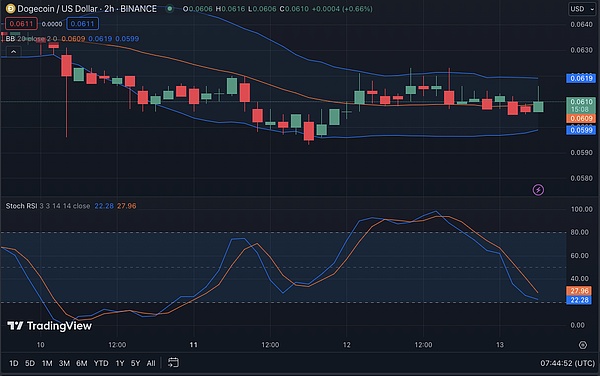Image resolution: width=600 pixels, height=376 pixels.
Task: Select the 1D time range
Action: pyautogui.click(x=13, y=363)
